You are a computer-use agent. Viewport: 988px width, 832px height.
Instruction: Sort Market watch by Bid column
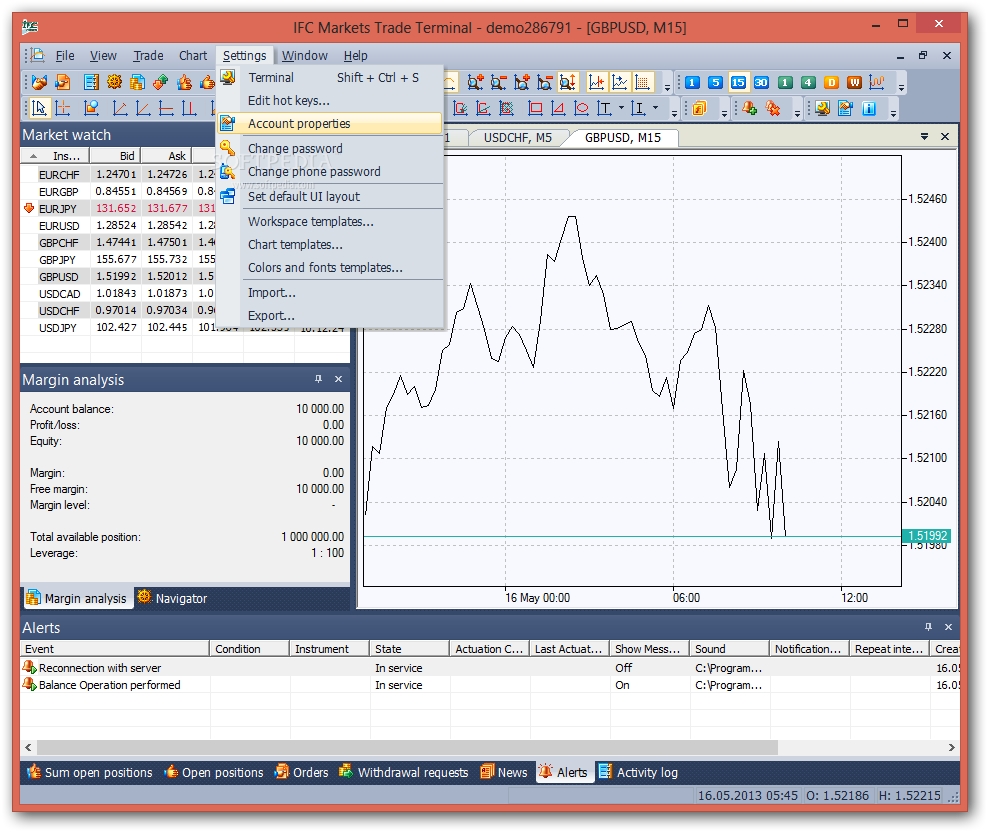coord(115,156)
